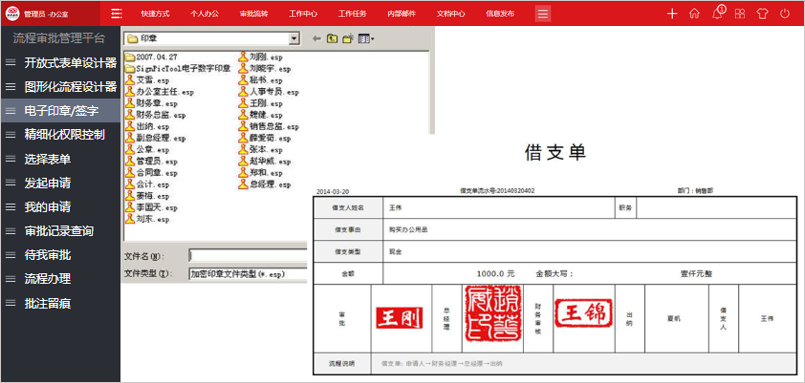Select the 2007.04.27 folder
The image size is (805, 383).
tap(151, 57)
